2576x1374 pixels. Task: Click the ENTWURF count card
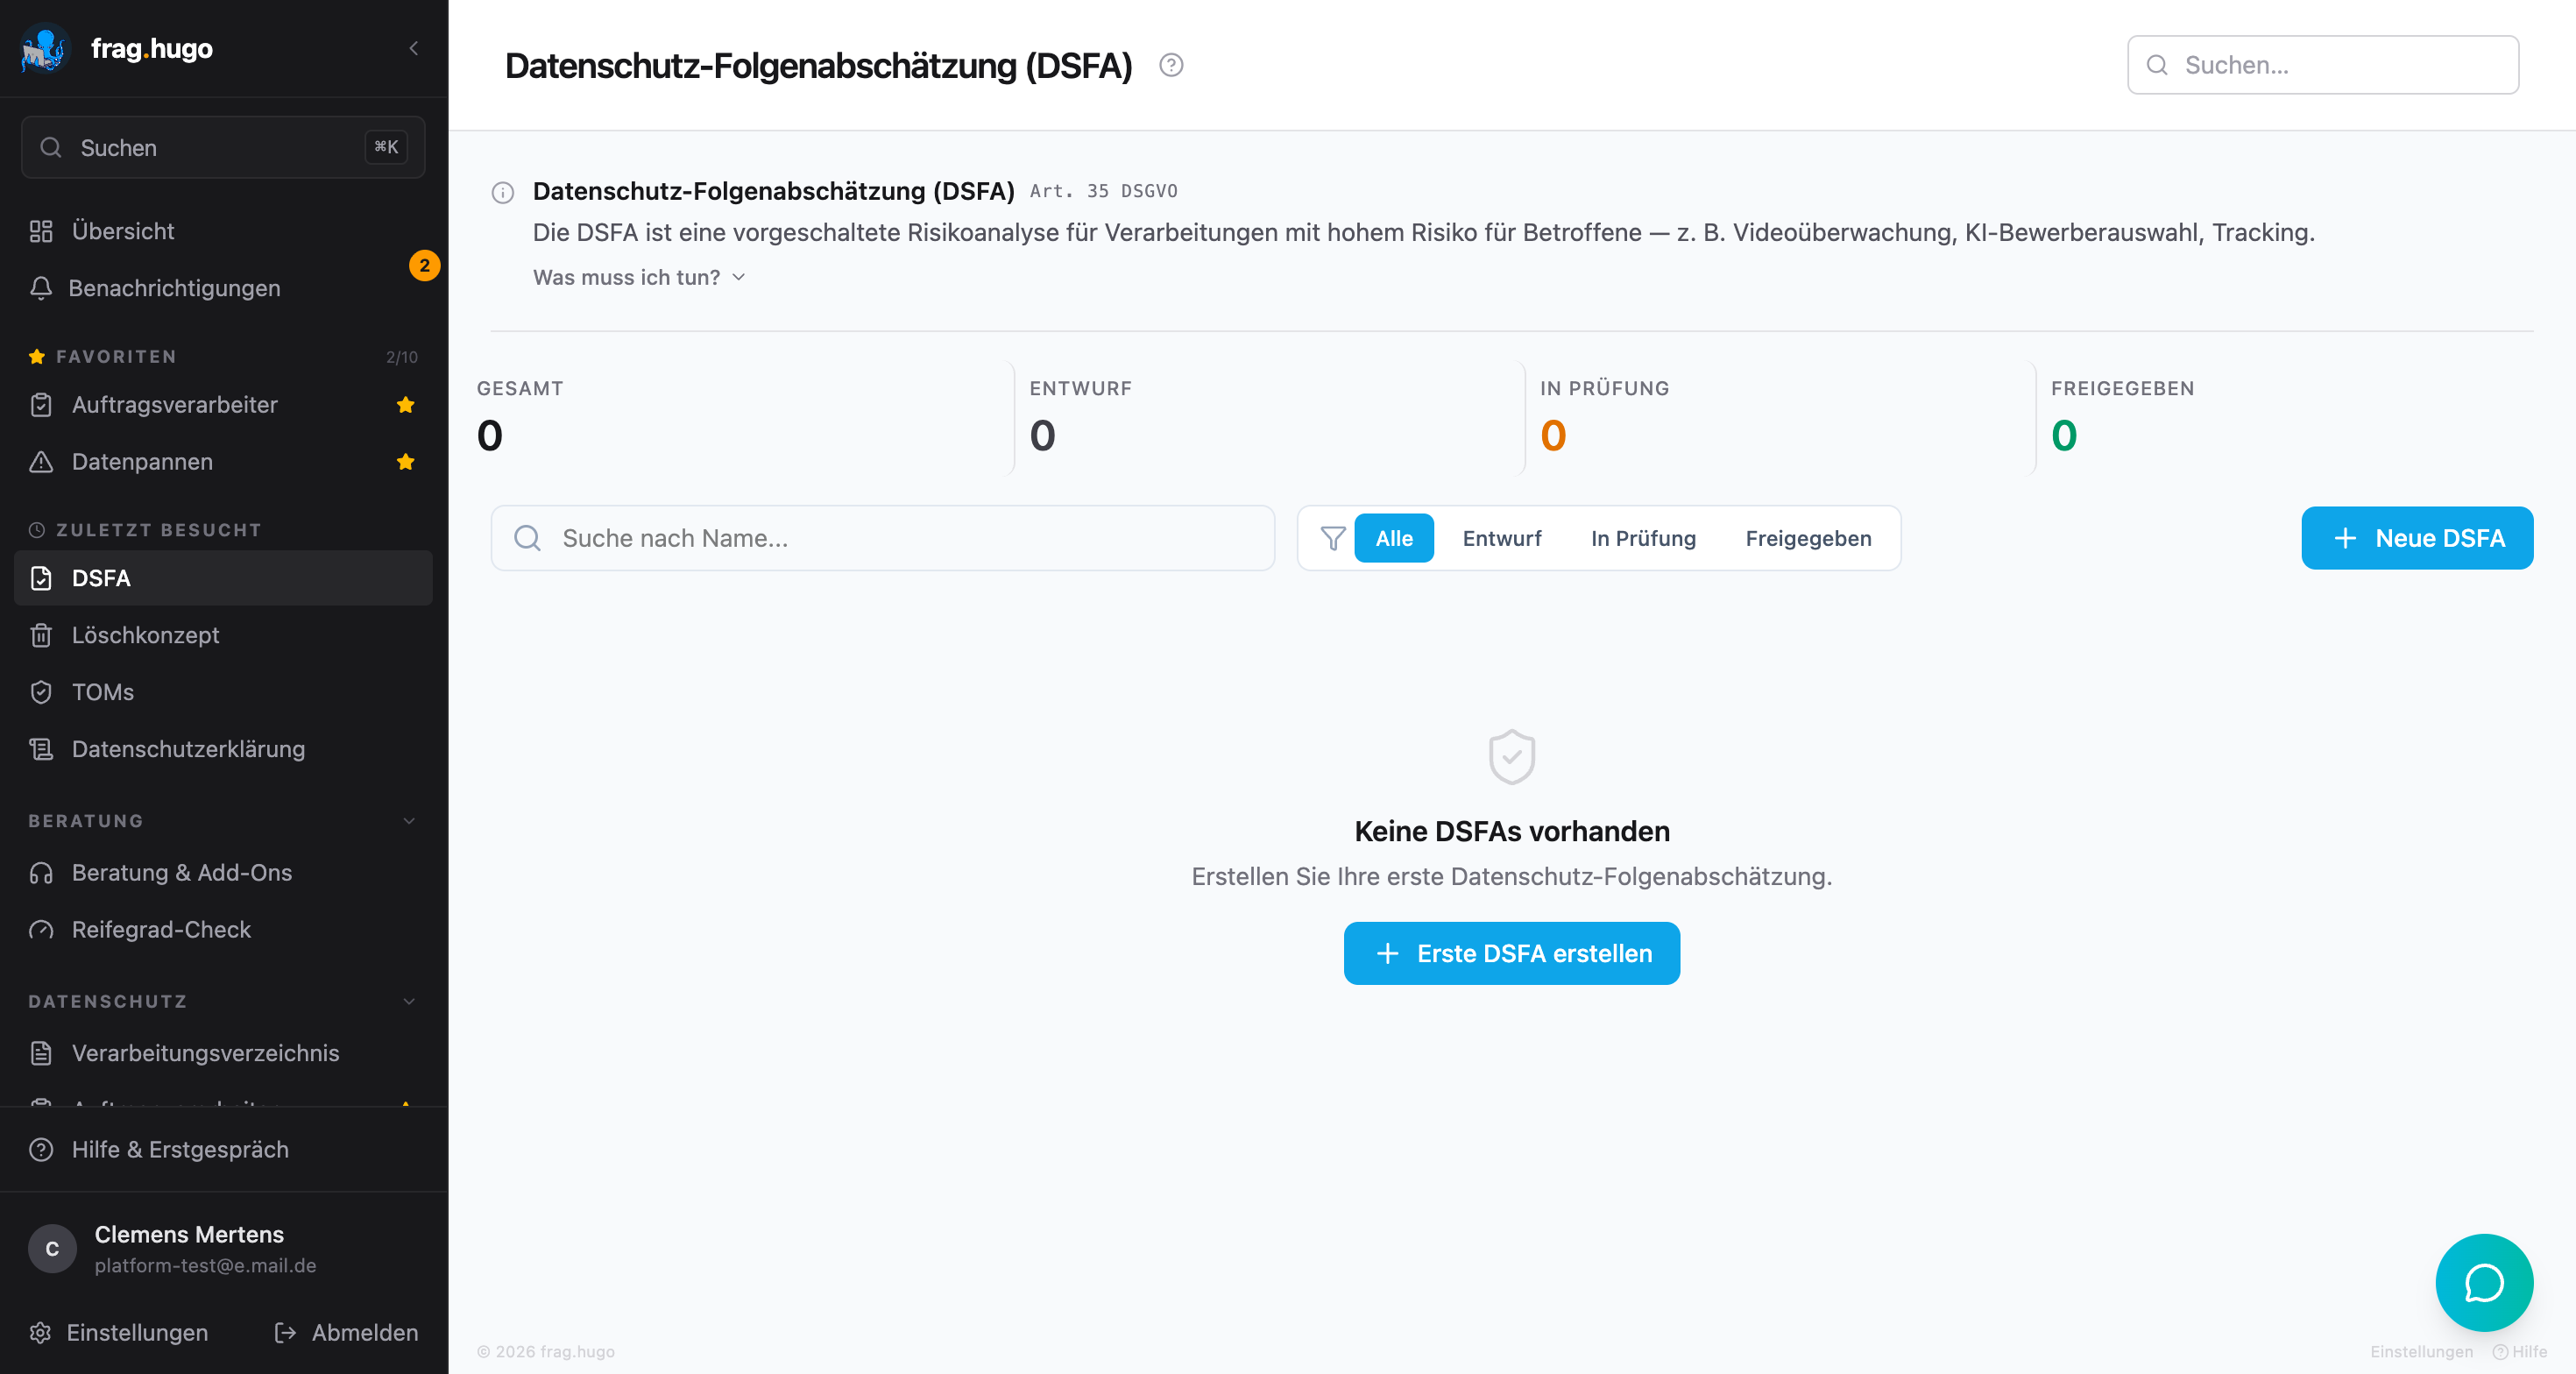[1270, 418]
